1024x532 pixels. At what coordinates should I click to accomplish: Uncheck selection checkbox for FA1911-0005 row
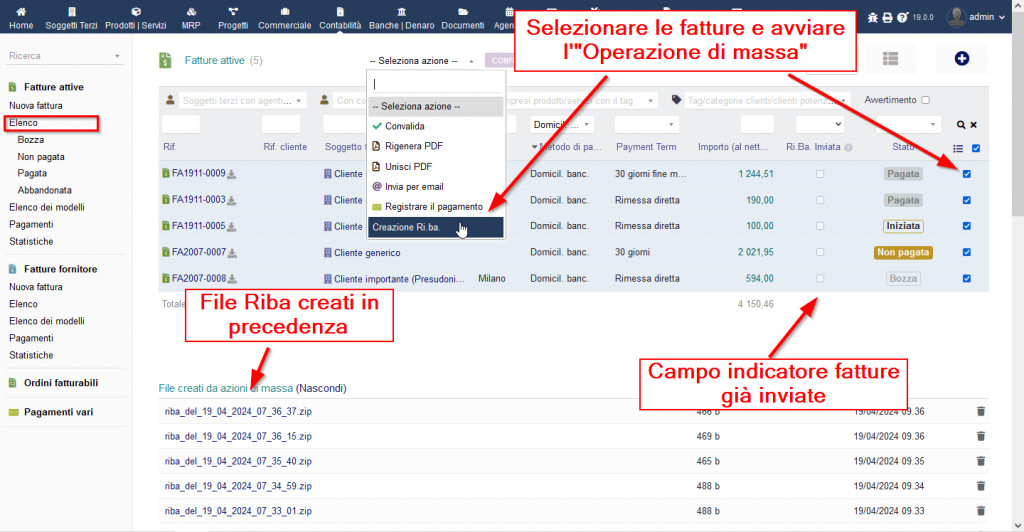coord(967,226)
